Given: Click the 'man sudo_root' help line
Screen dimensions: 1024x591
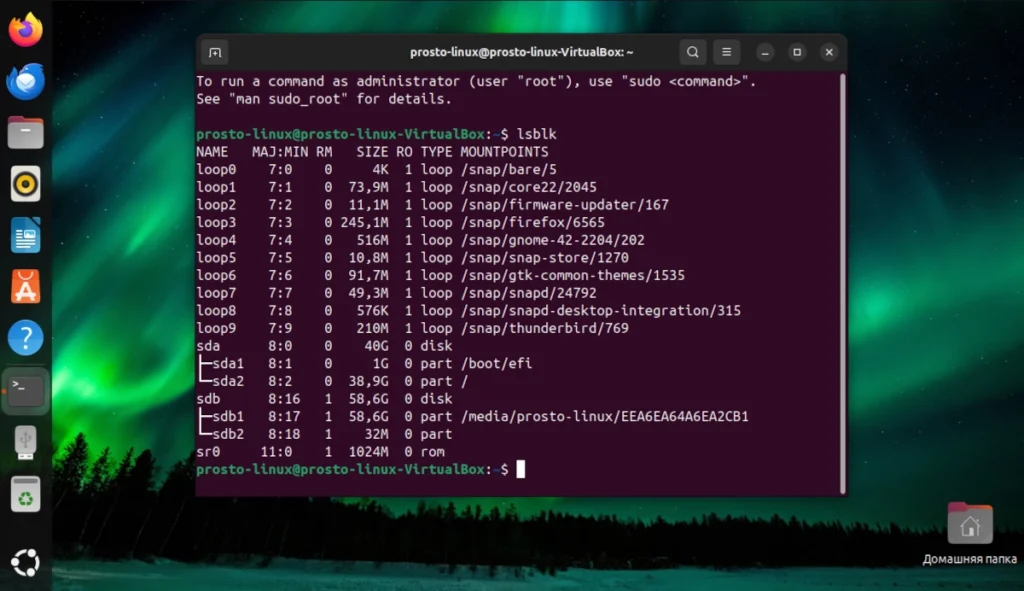Looking at the screenshot, I should click(x=324, y=99).
